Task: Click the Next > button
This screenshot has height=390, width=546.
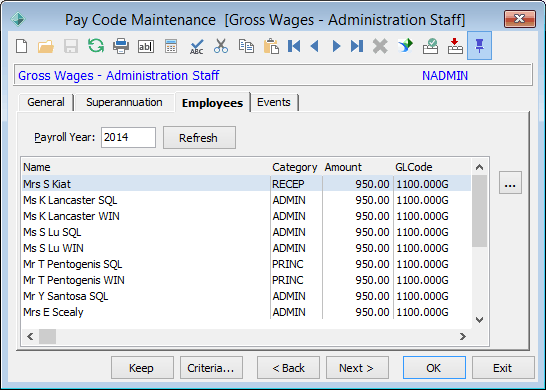Action: (357, 368)
